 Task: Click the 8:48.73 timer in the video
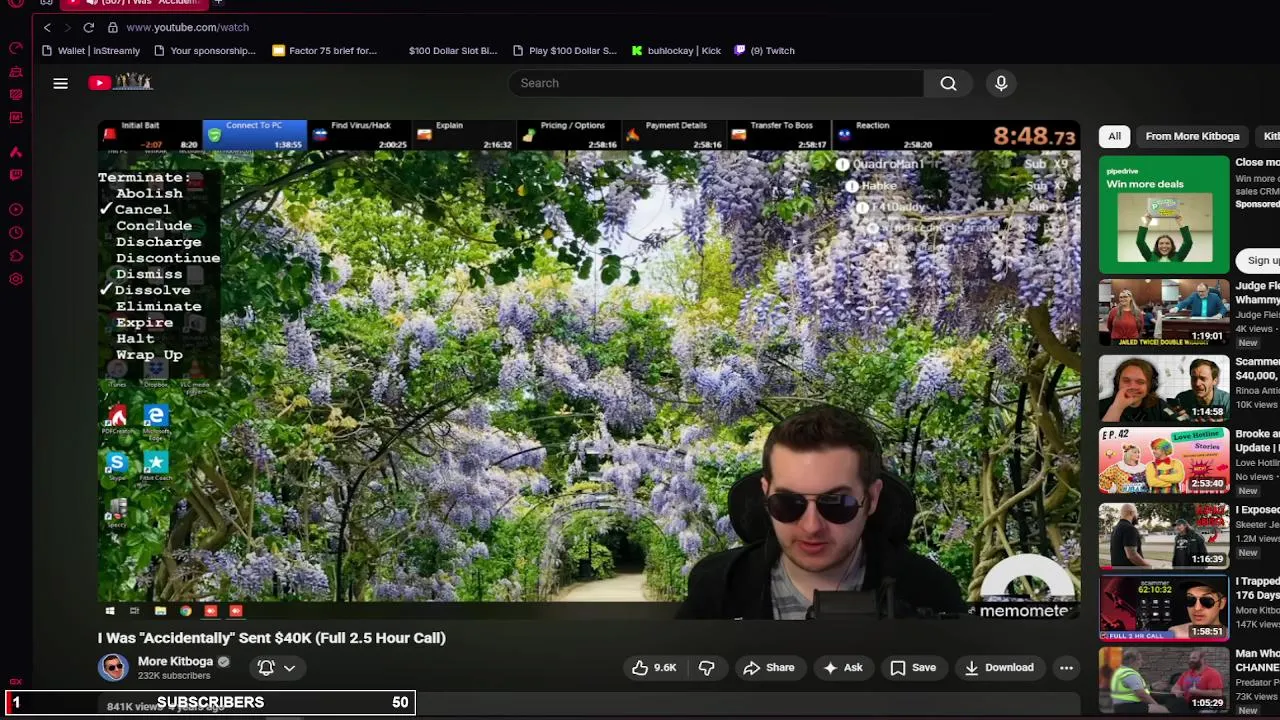1035,136
